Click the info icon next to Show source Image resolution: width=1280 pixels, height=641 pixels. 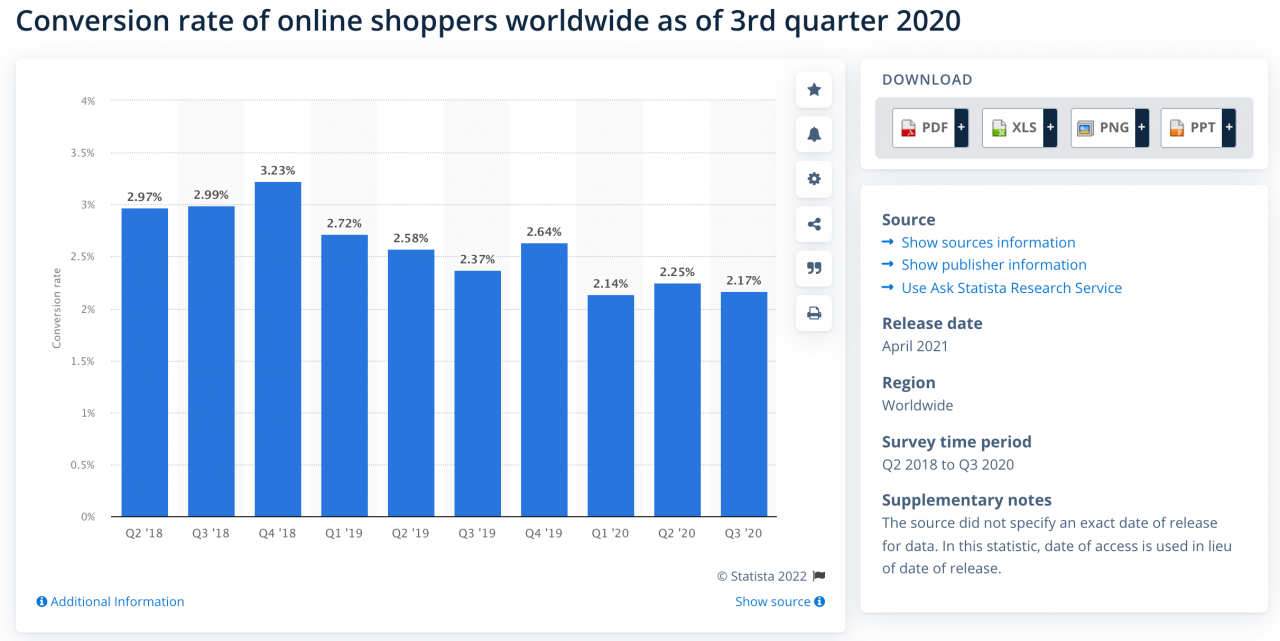(x=818, y=601)
